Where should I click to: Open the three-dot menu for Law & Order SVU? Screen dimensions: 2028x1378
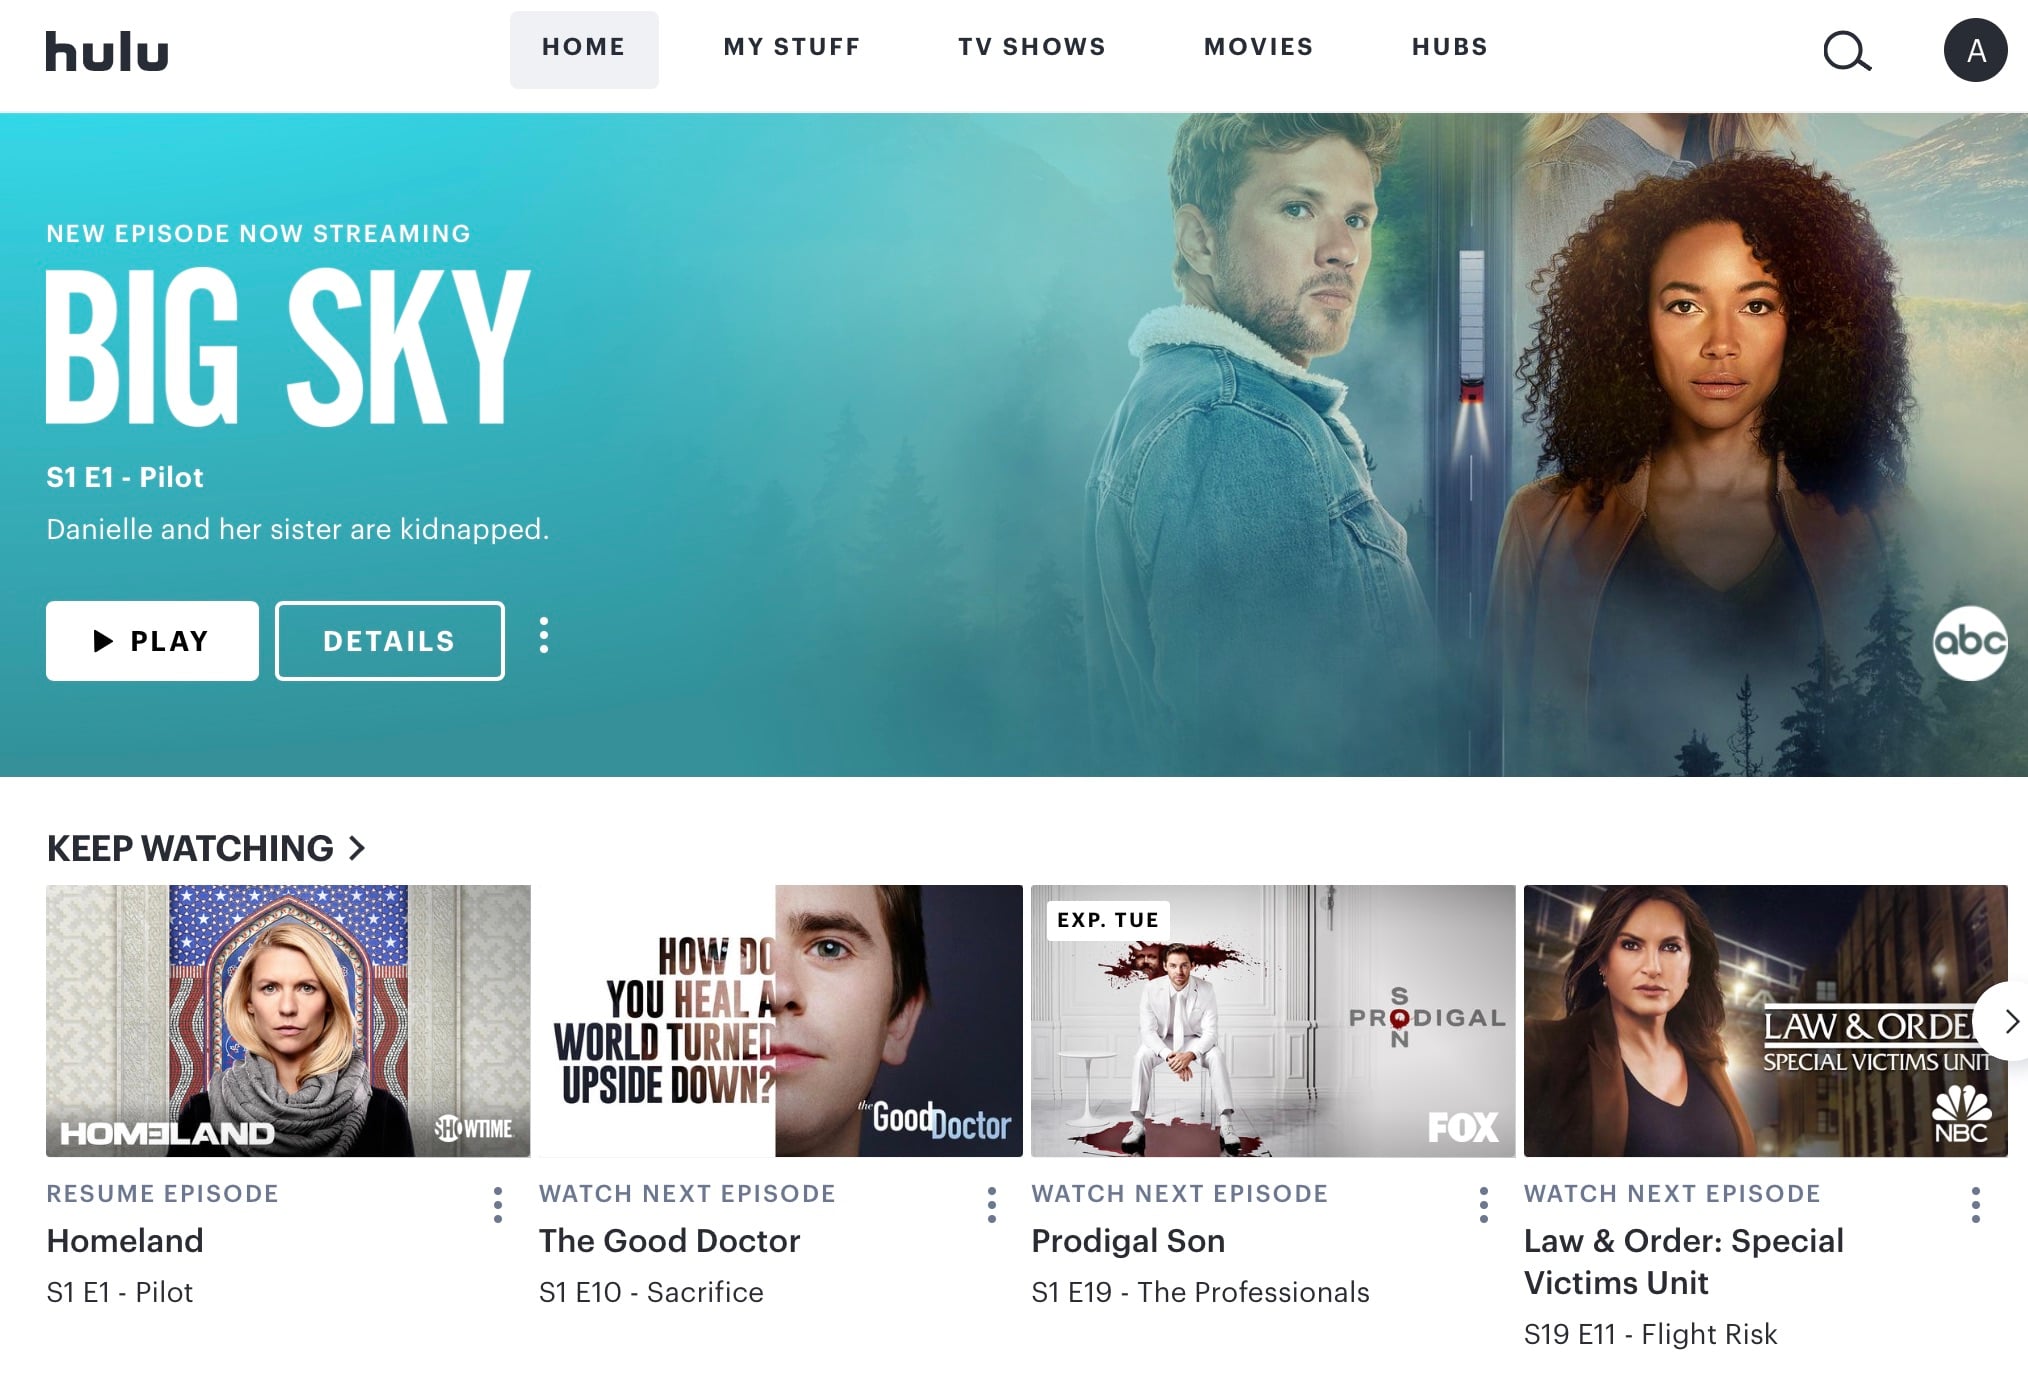[x=1976, y=1205]
